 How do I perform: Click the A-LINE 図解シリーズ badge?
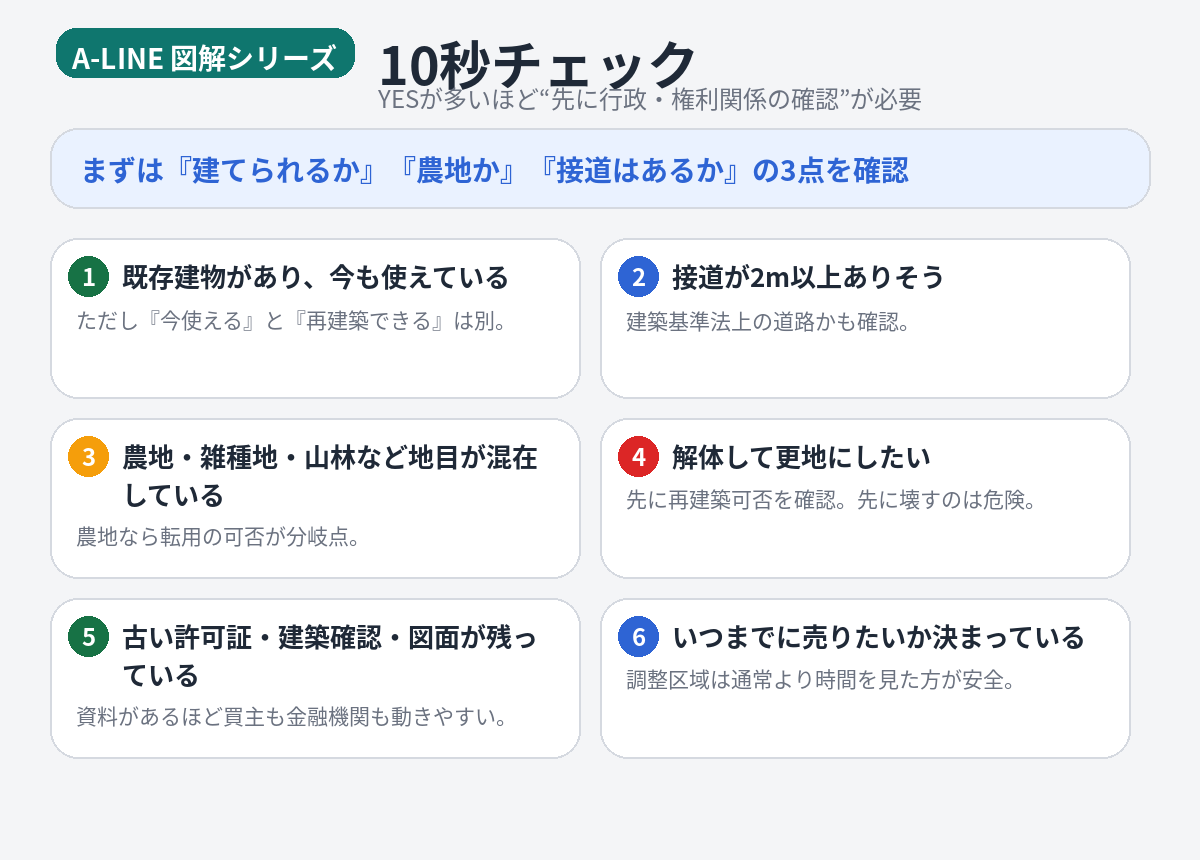pyautogui.click(x=205, y=57)
